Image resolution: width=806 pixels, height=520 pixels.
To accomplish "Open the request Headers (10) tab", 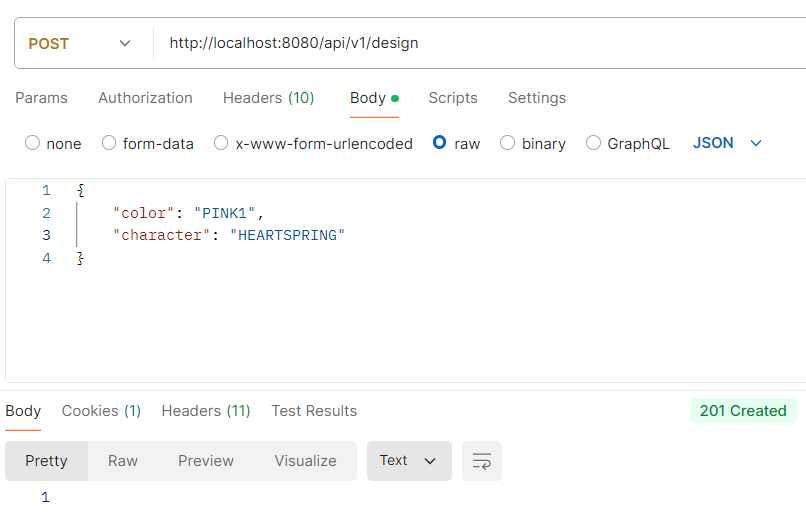I will click(x=268, y=98).
